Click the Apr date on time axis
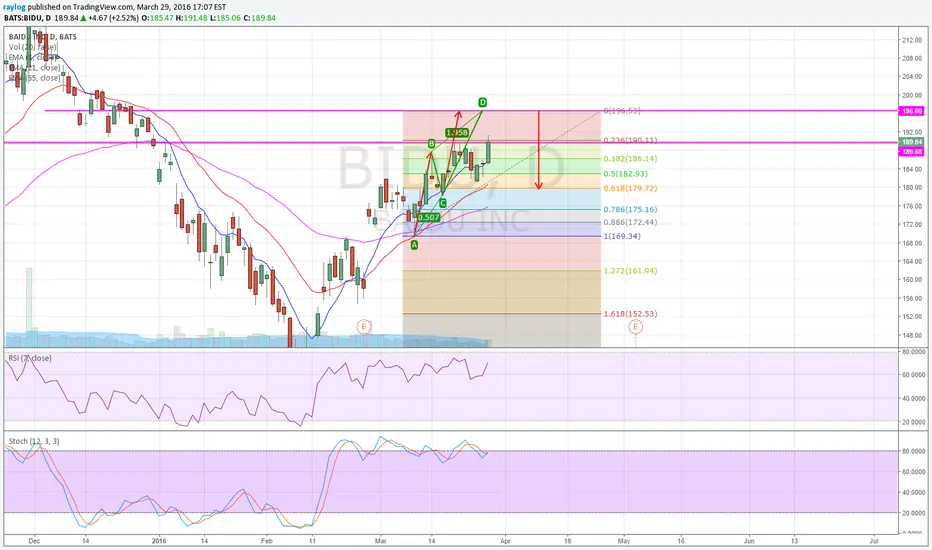The height and width of the screenshot is (550, 932). tap(505, 541)
